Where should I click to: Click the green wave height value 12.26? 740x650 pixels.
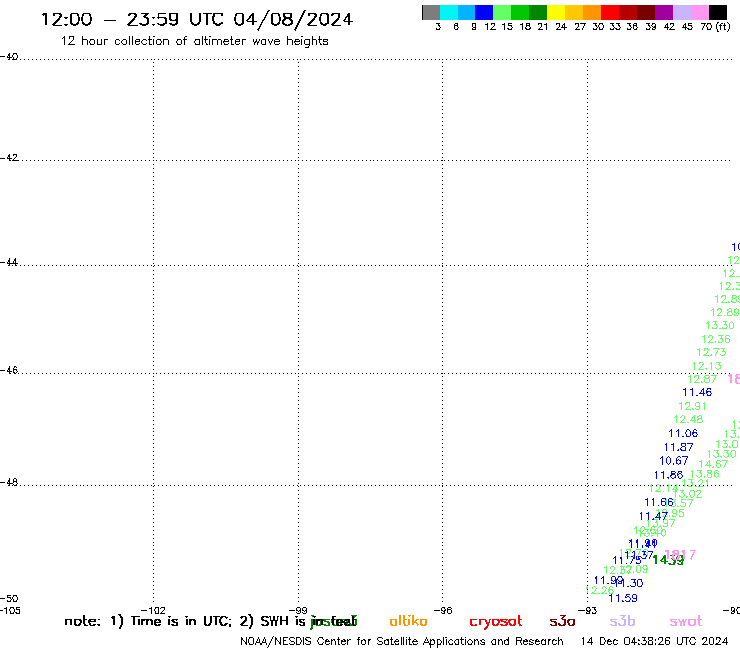[599, 591]
